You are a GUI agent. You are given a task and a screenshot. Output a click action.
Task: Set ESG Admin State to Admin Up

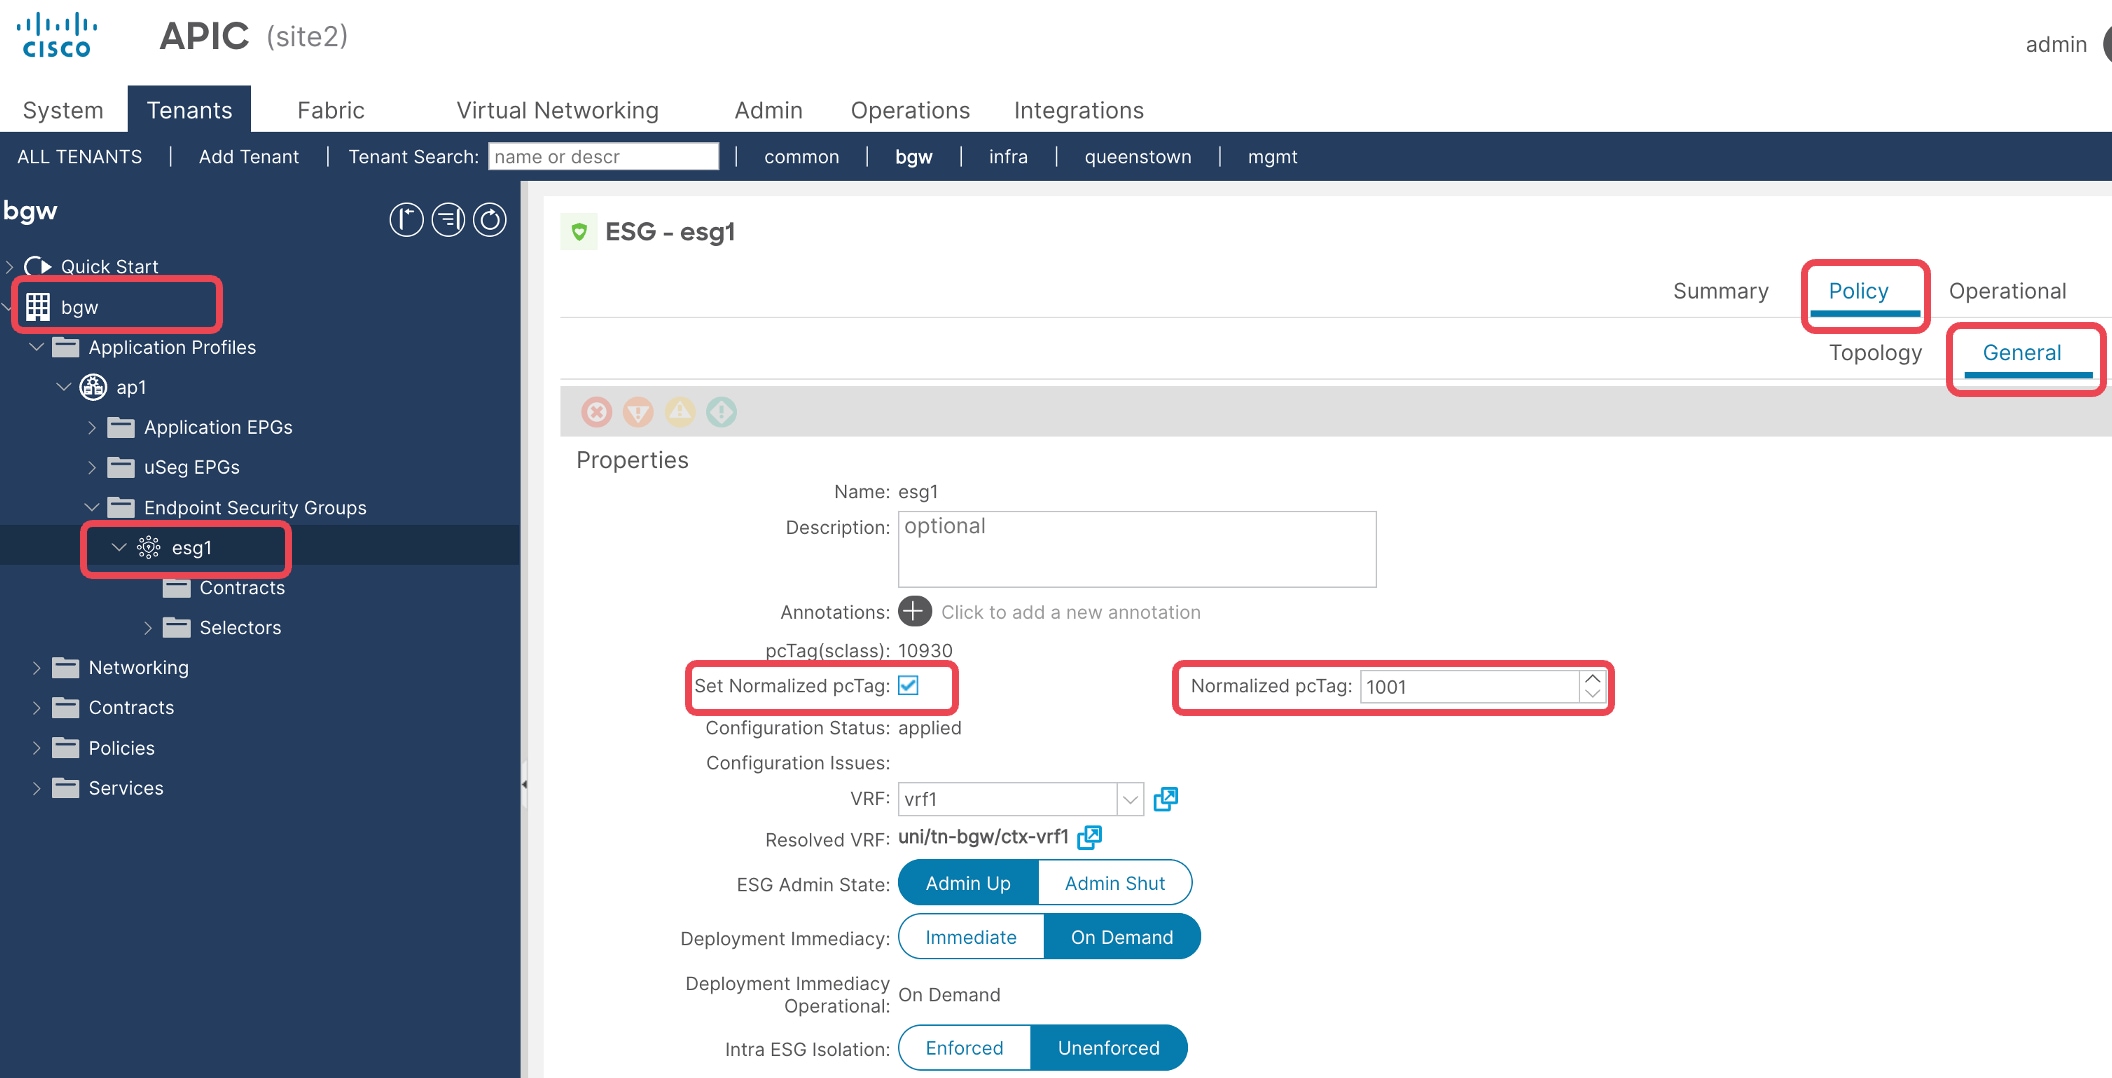click(968, 883)
